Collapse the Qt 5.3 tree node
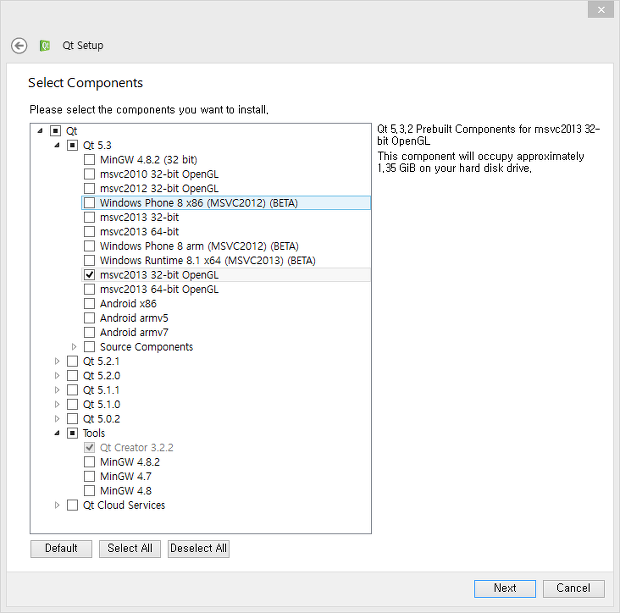620x613 pixels. pyautogui.click(x=57, y=145)
